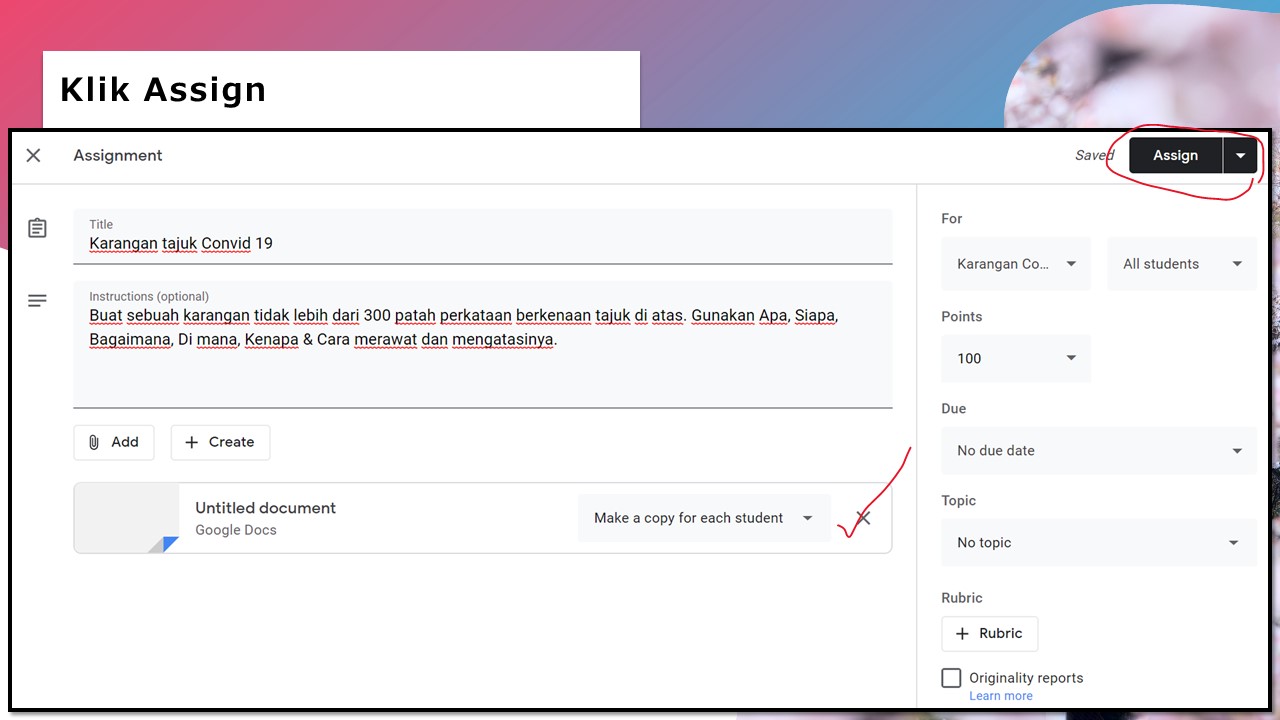The image size is (1280, 720).
Task: Open the Points 100 dropdown
Action: coord(1016,358)
